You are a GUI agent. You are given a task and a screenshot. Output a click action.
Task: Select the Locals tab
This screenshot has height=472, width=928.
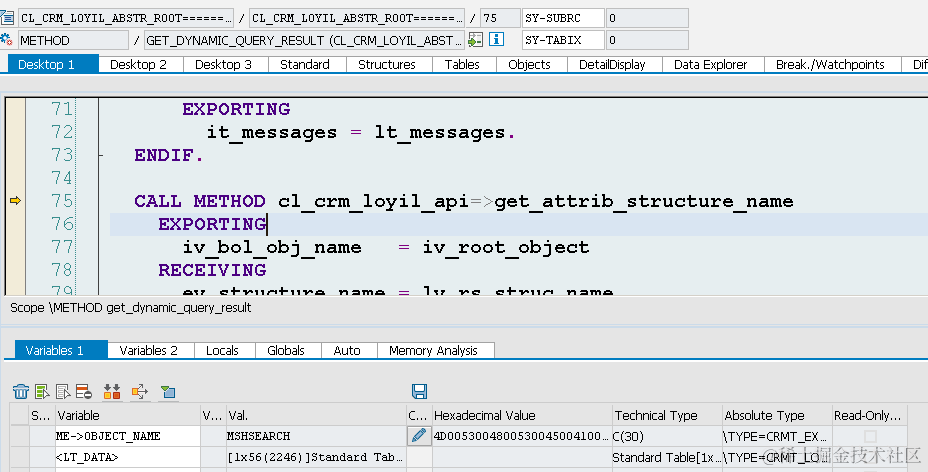click(x=223, y=350)
